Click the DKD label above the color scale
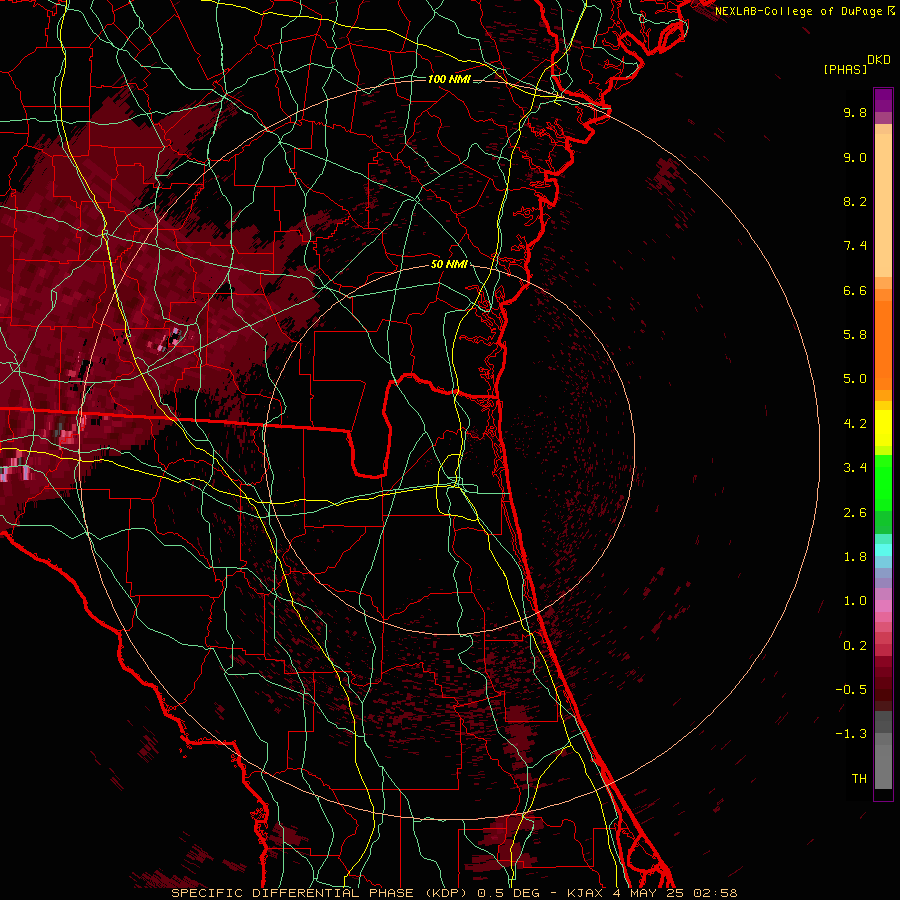The image size is (900, 900). click(x=879, y=60)
